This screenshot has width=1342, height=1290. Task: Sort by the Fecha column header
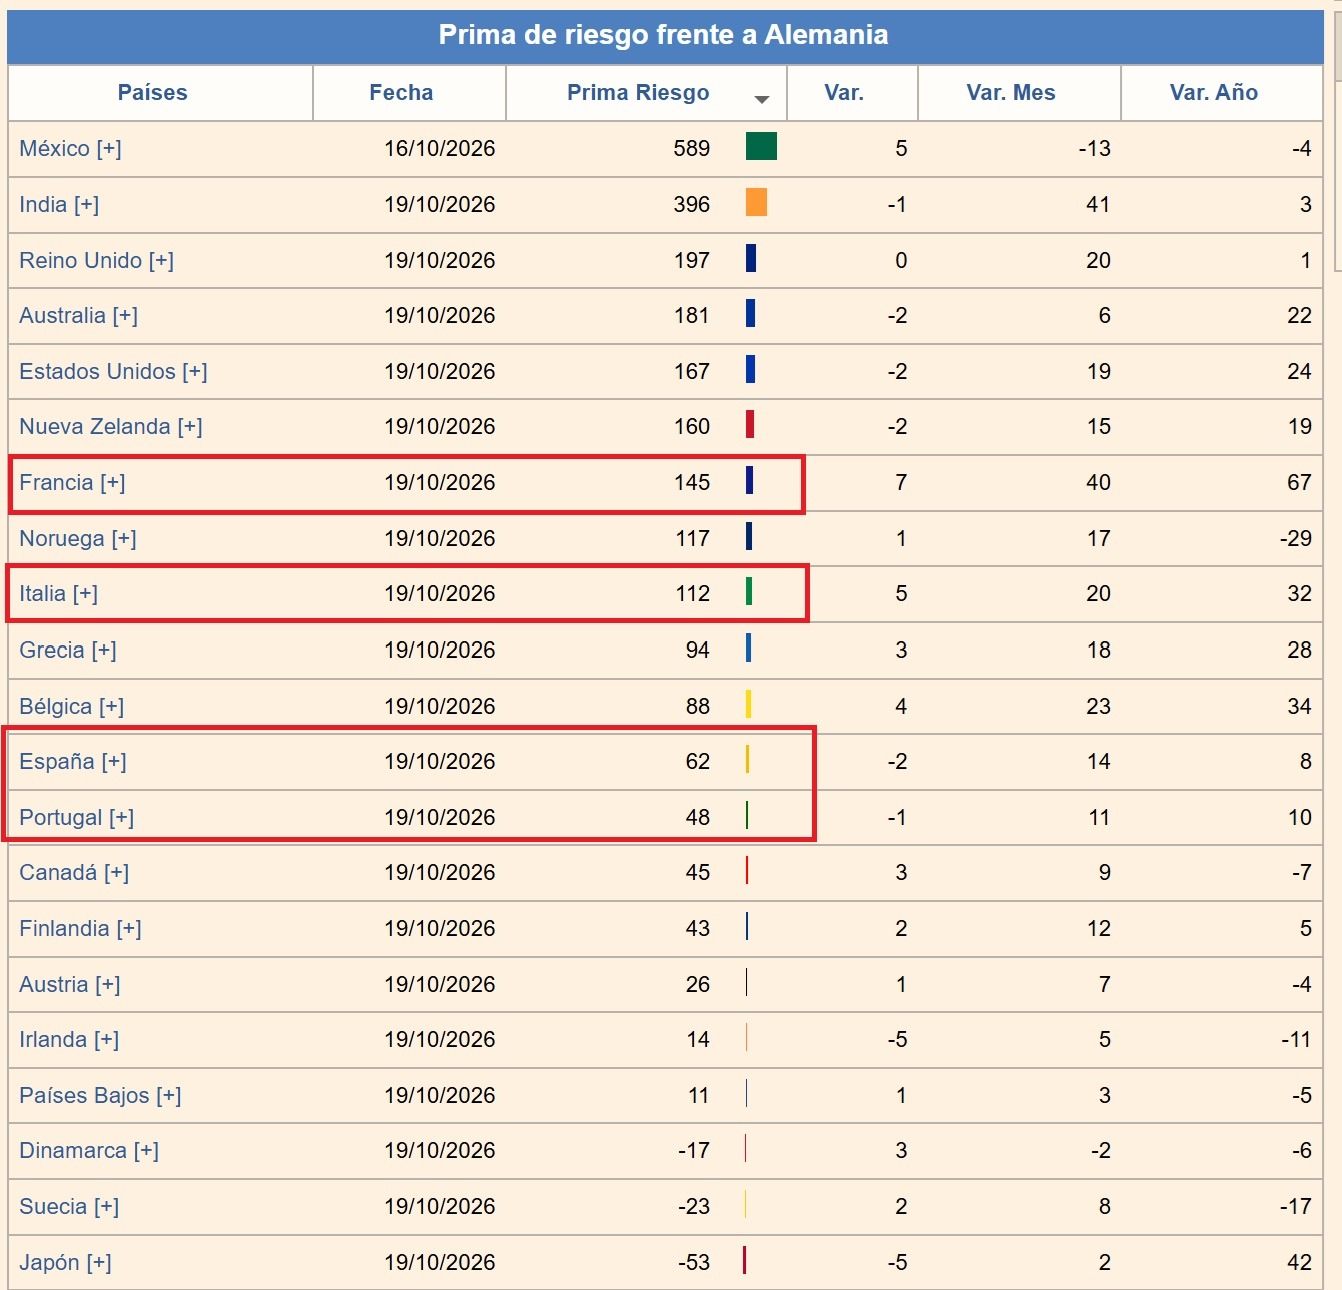pyautogui.click(x=401, y=93)
